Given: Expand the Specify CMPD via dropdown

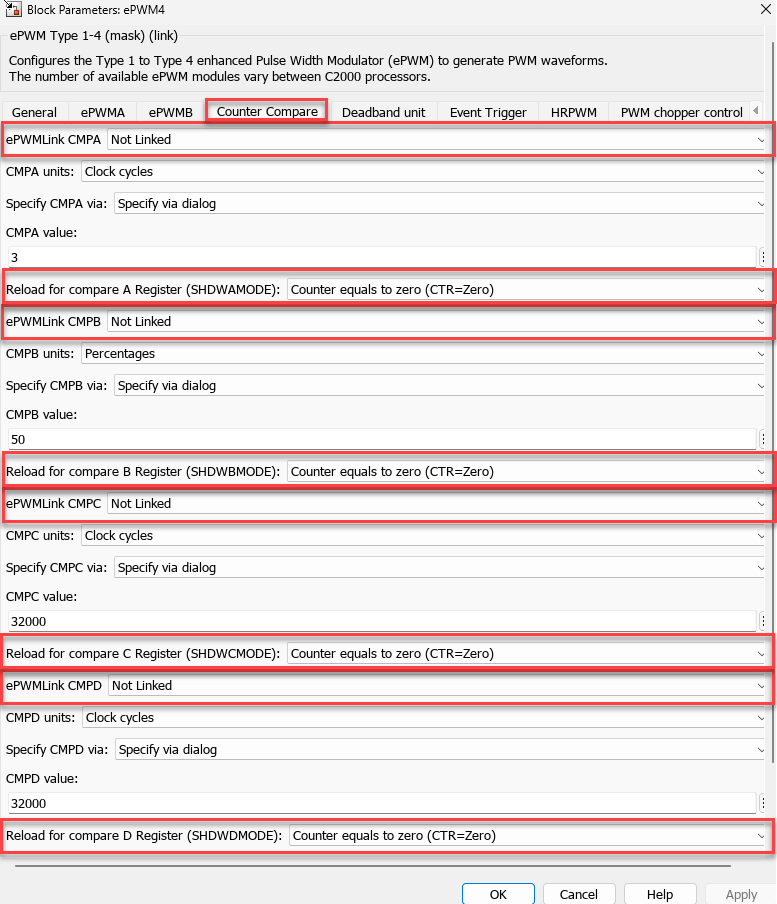Looking at the screenshot, I should click(440, 749).
